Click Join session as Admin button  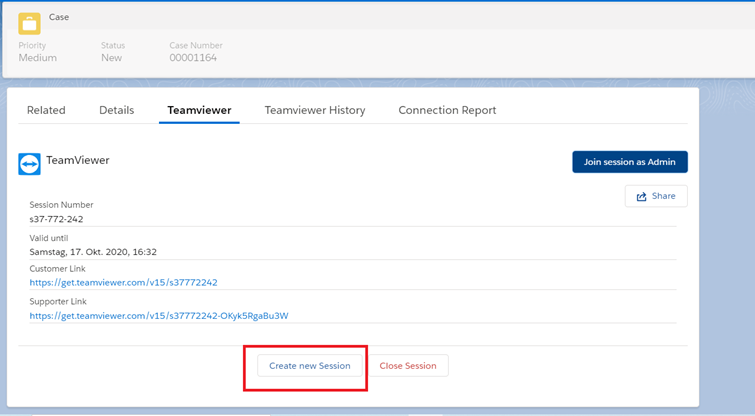tap(630, 162)
